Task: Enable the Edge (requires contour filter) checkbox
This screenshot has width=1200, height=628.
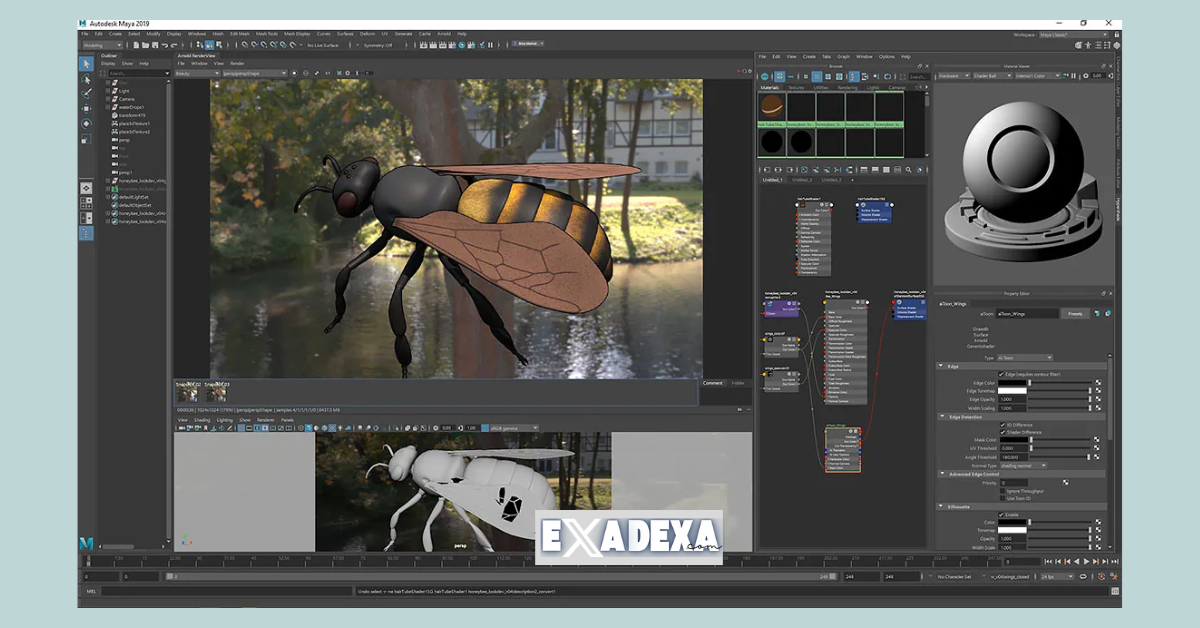Action: tap(1002, 374)
